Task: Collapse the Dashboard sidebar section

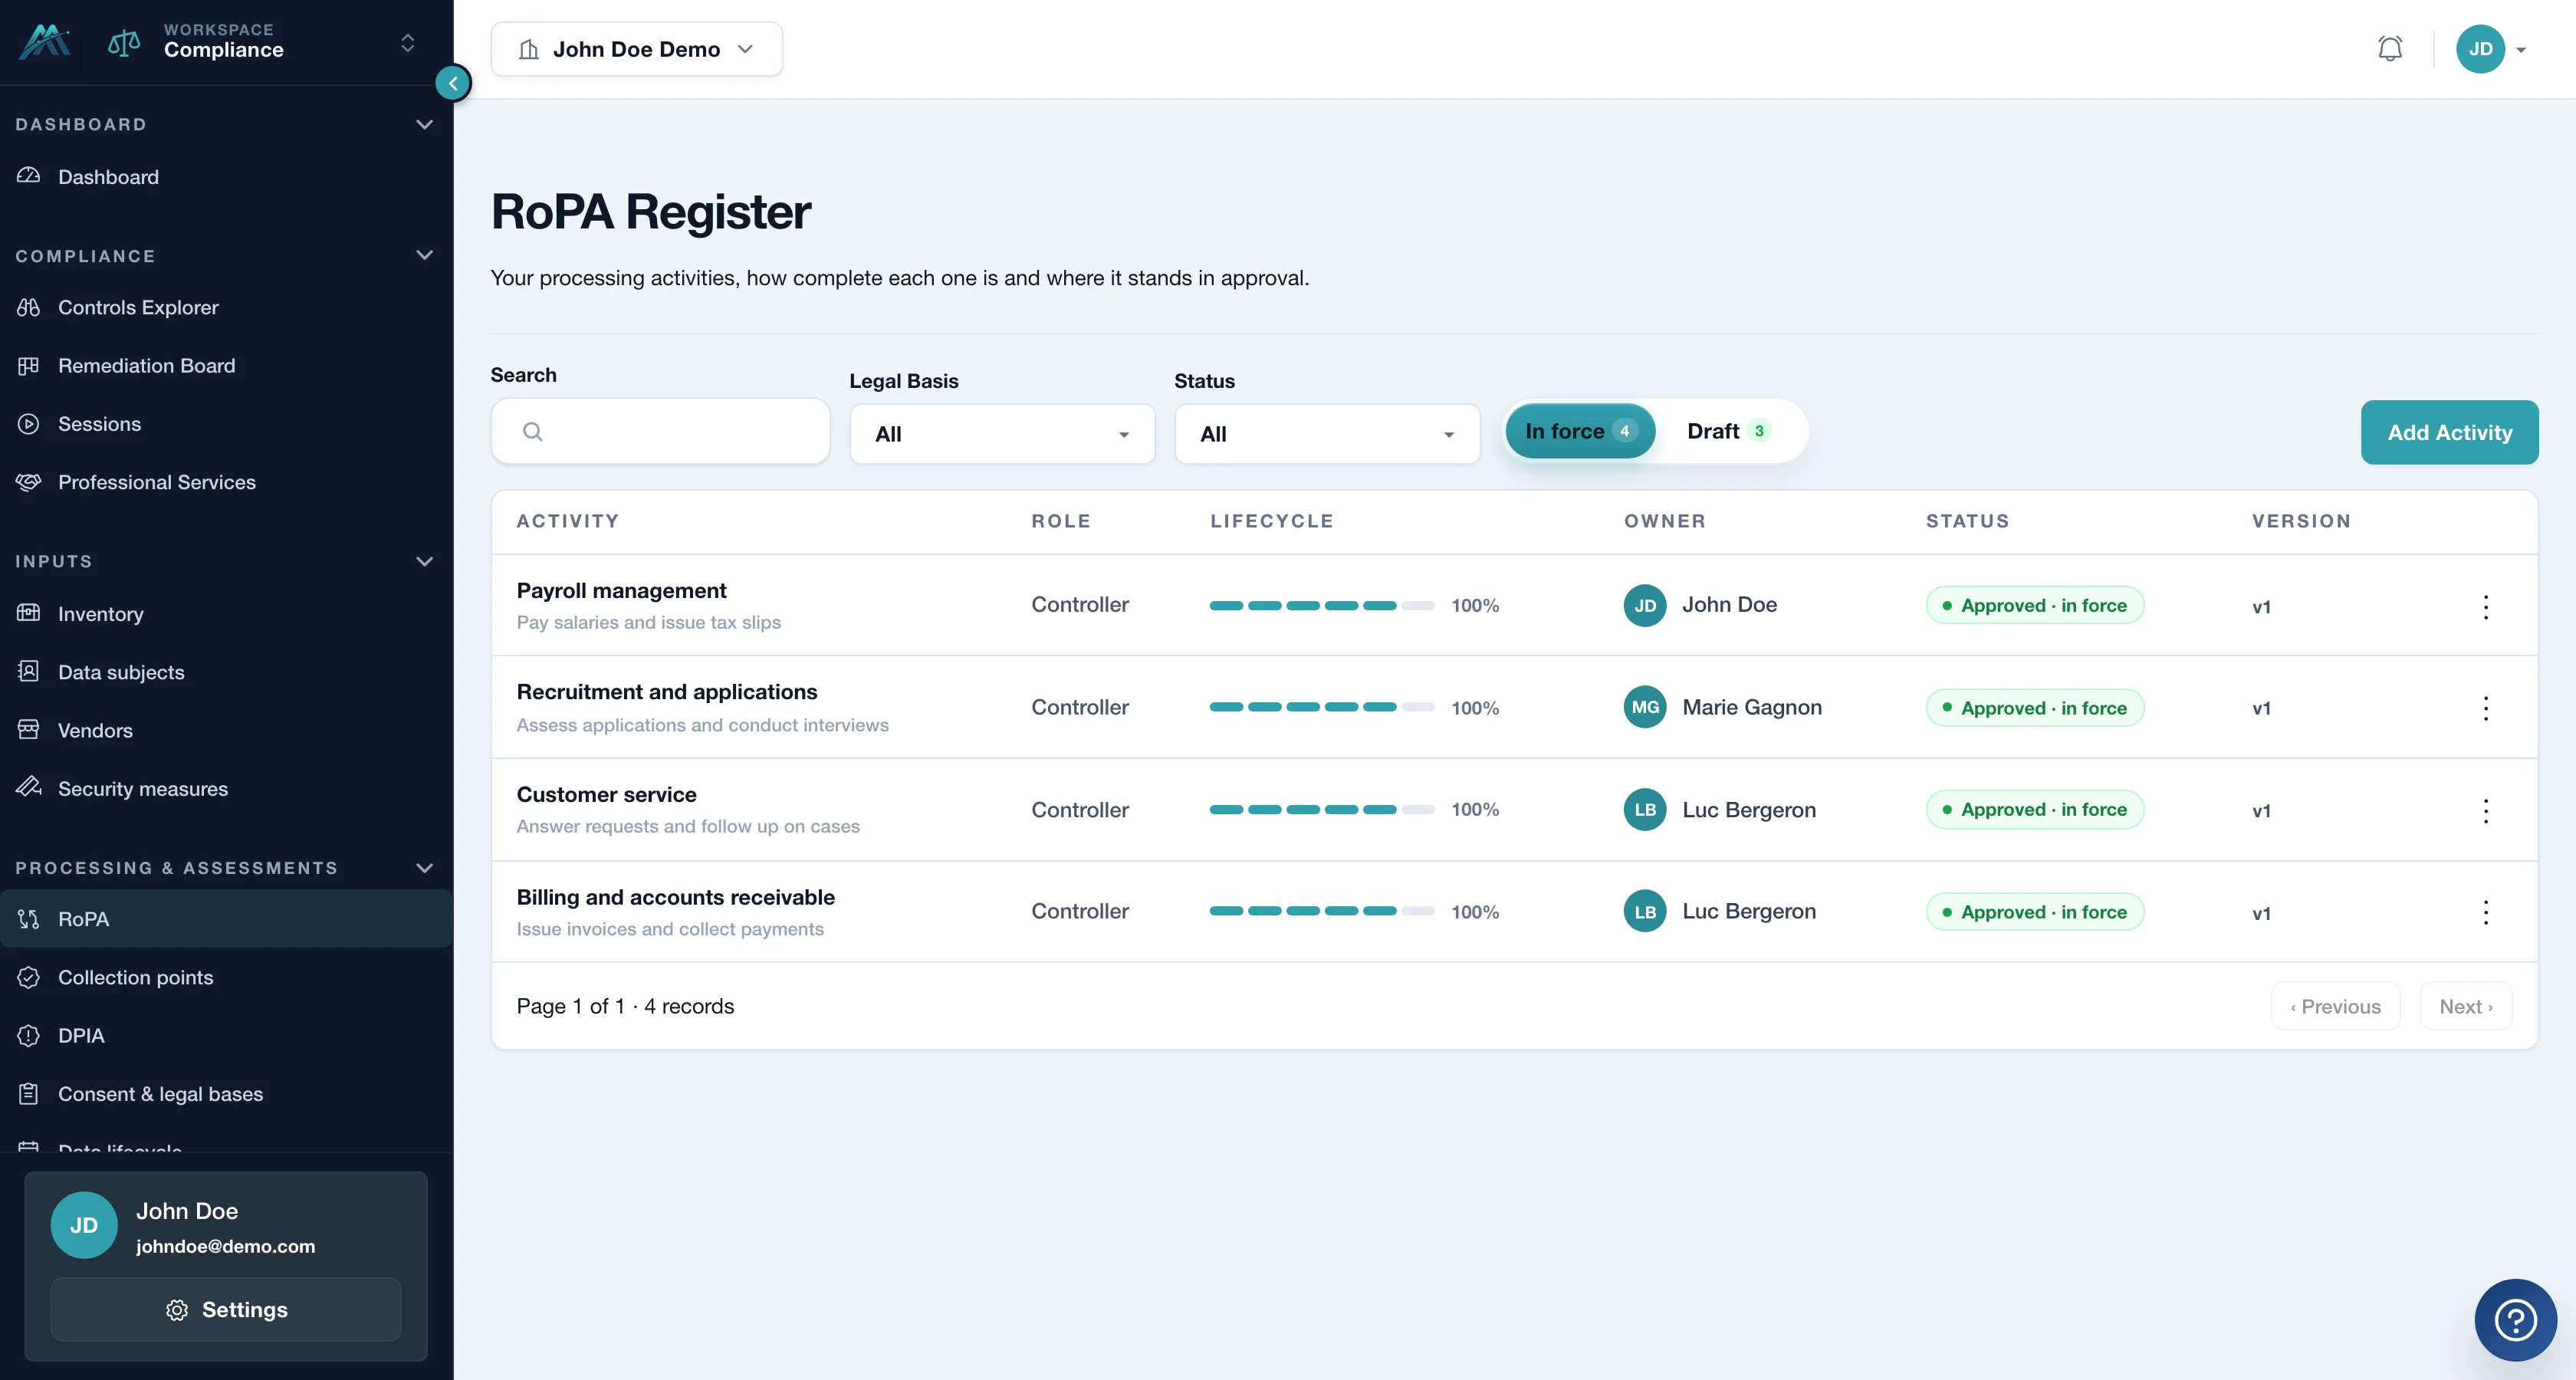Action: click(424, 124)
